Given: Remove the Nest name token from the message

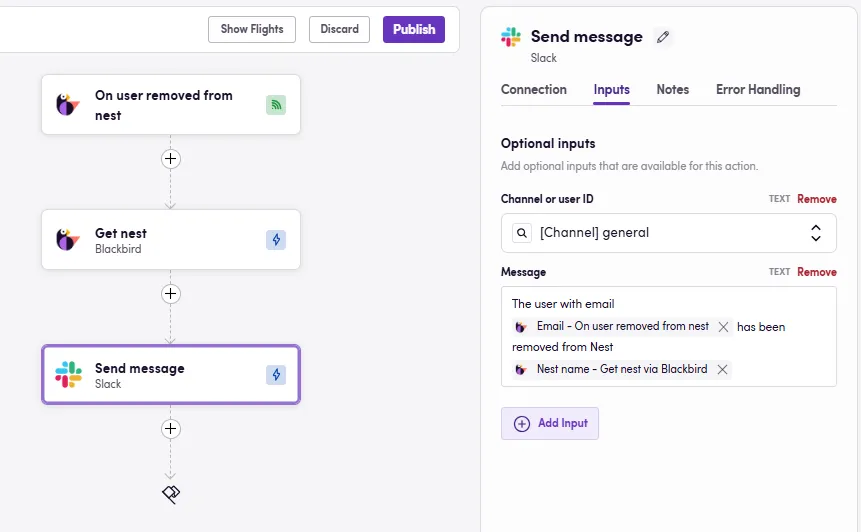Looking at the screenshot, I should coord(721,370).
